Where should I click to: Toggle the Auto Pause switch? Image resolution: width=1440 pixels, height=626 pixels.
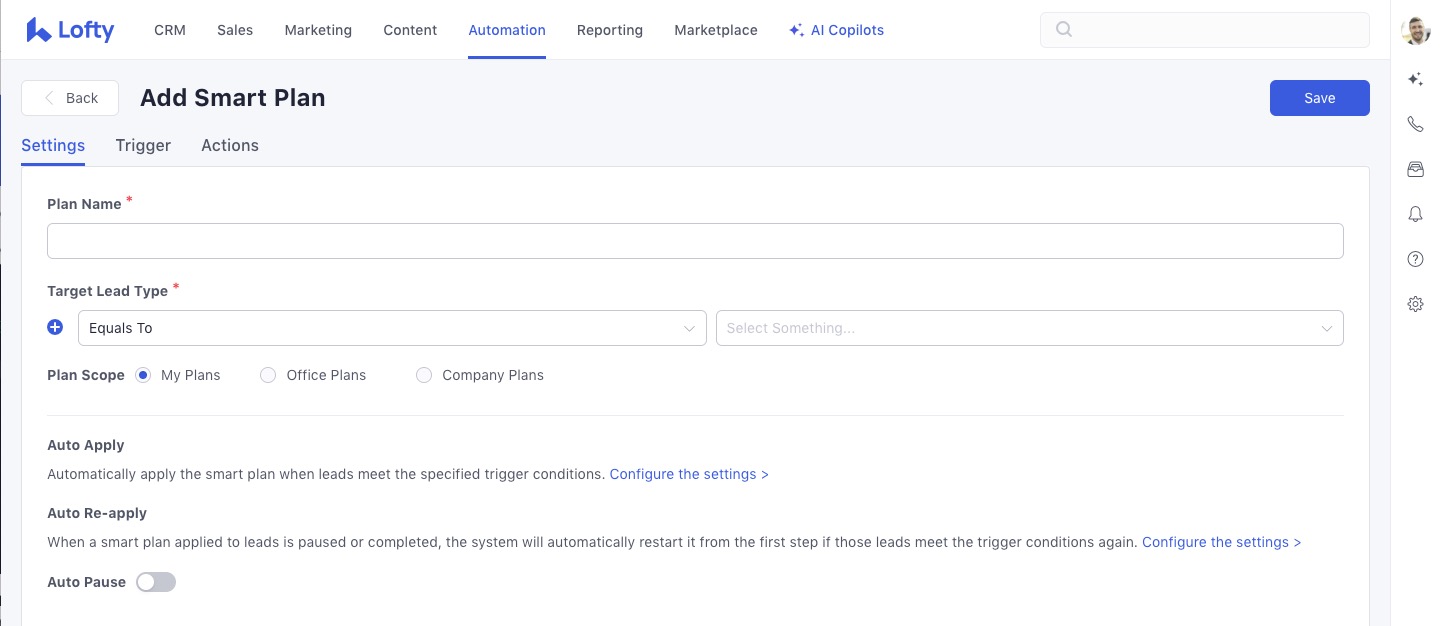pyautogui.click(x=156, y=582)
